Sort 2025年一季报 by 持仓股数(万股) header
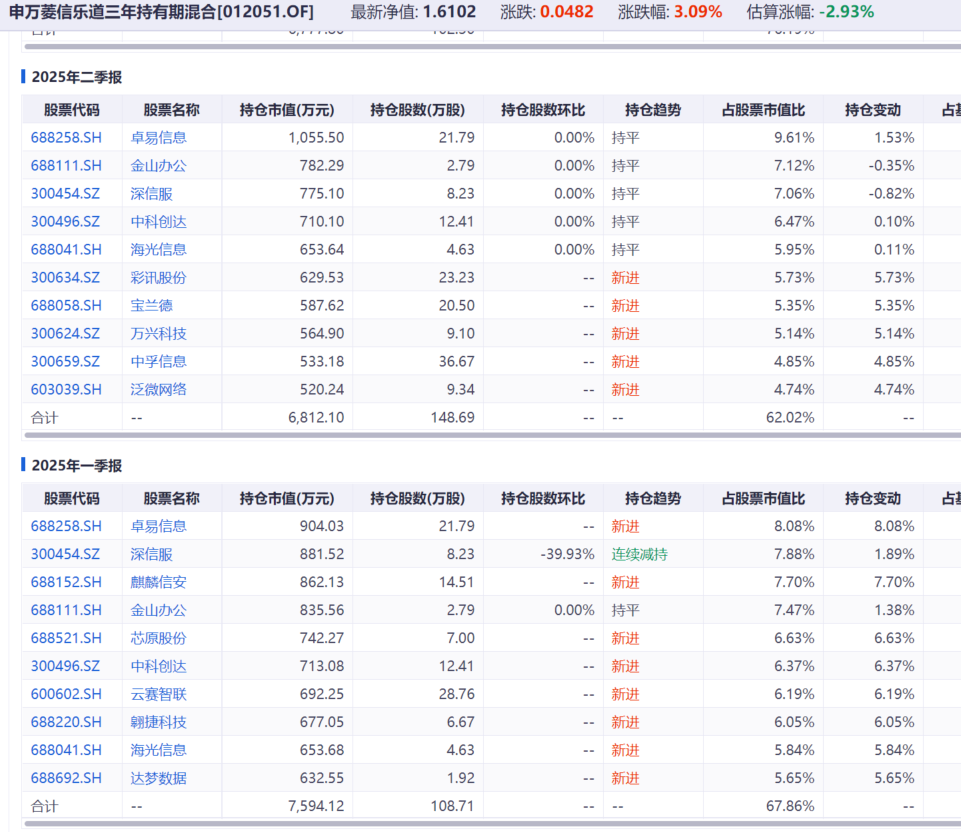The width and height of the screenshot is (961, 832). (x=417, y=498)
